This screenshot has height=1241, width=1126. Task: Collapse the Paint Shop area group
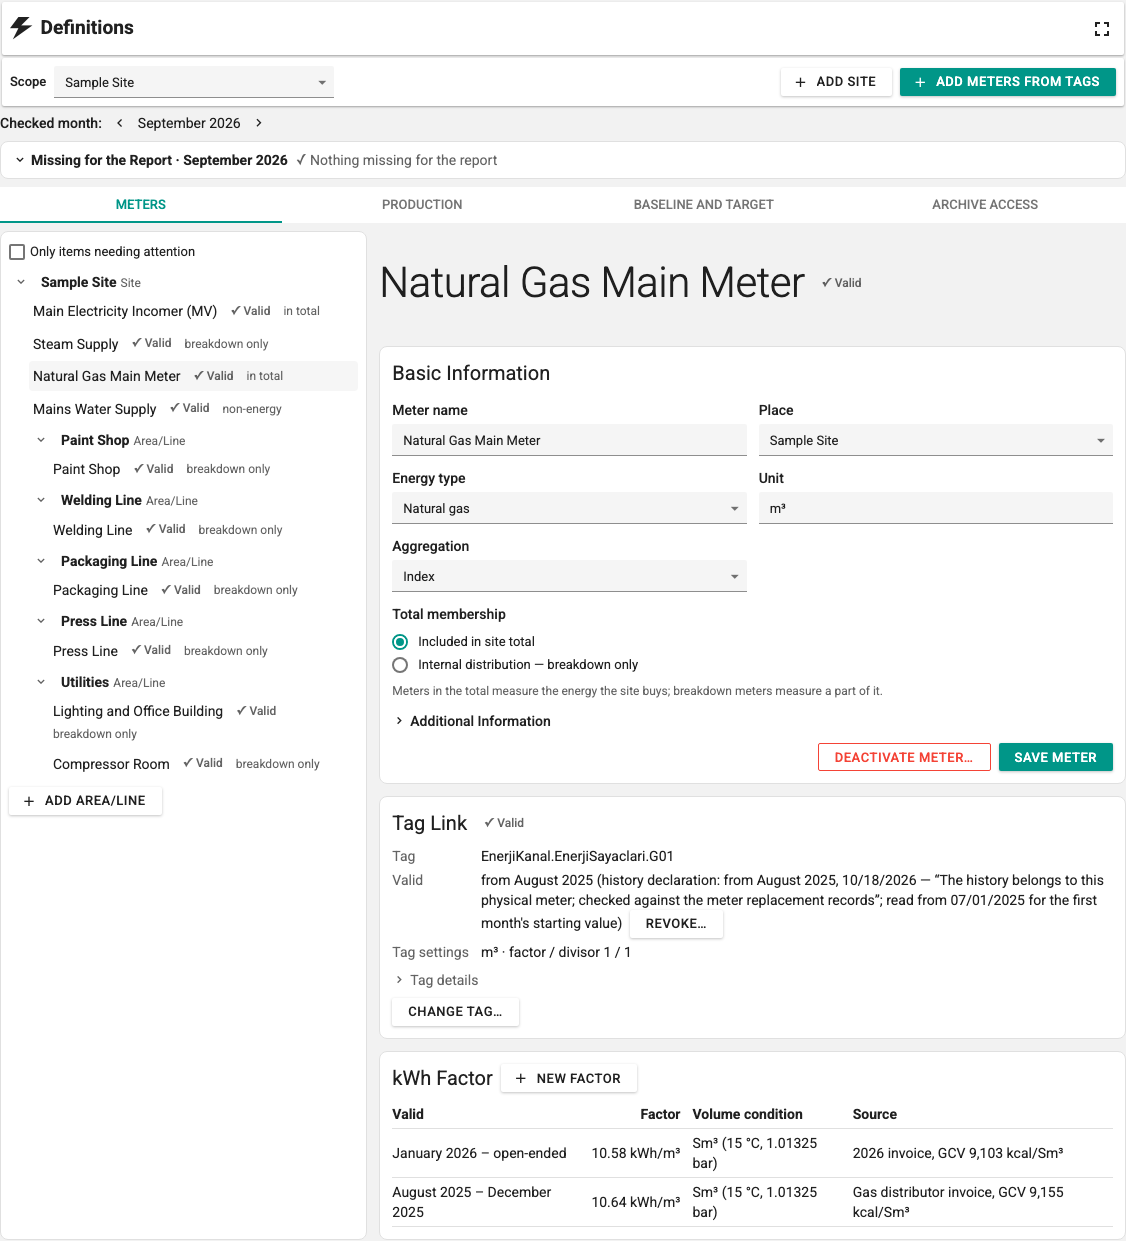tap(41, 440)
